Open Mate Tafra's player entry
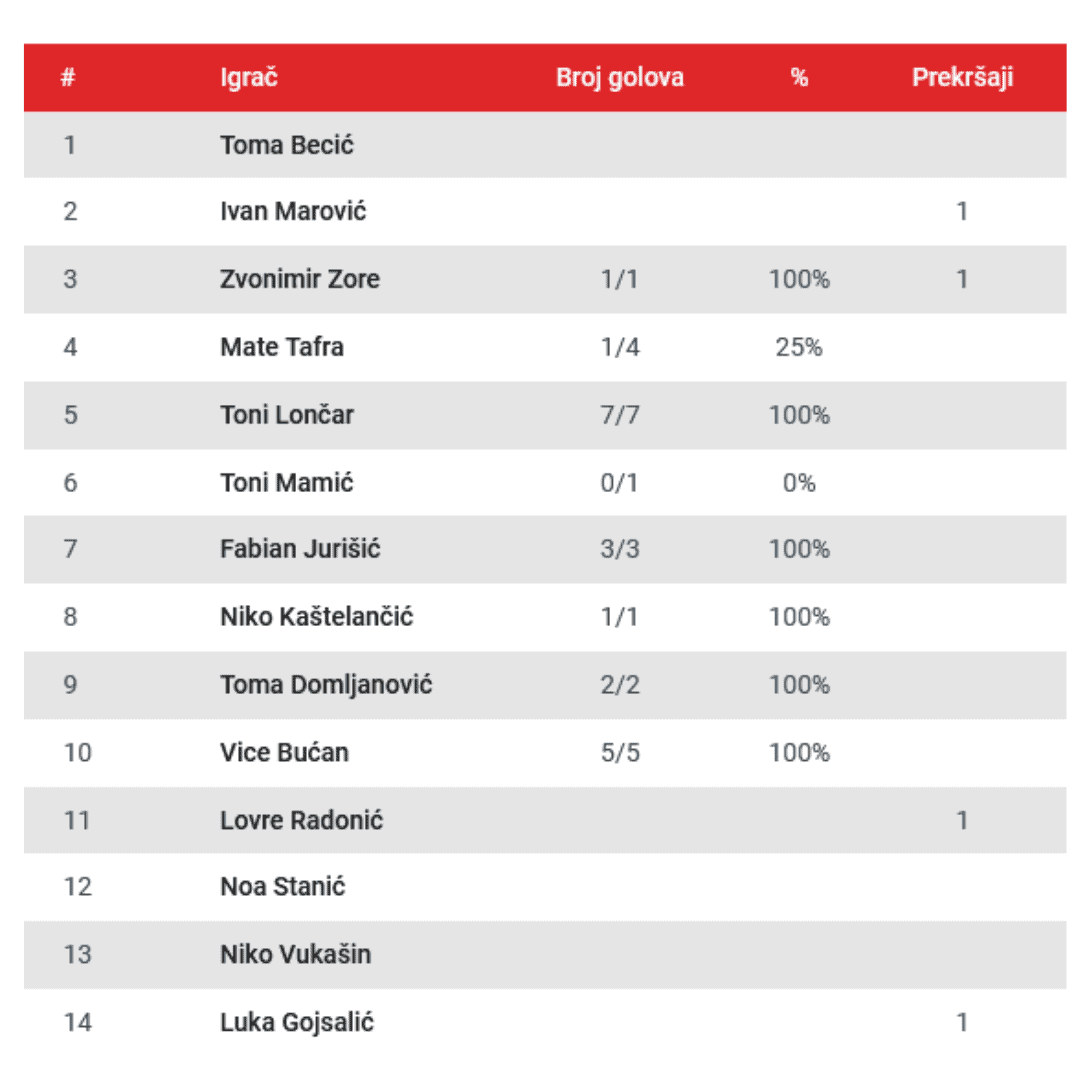 282,347
